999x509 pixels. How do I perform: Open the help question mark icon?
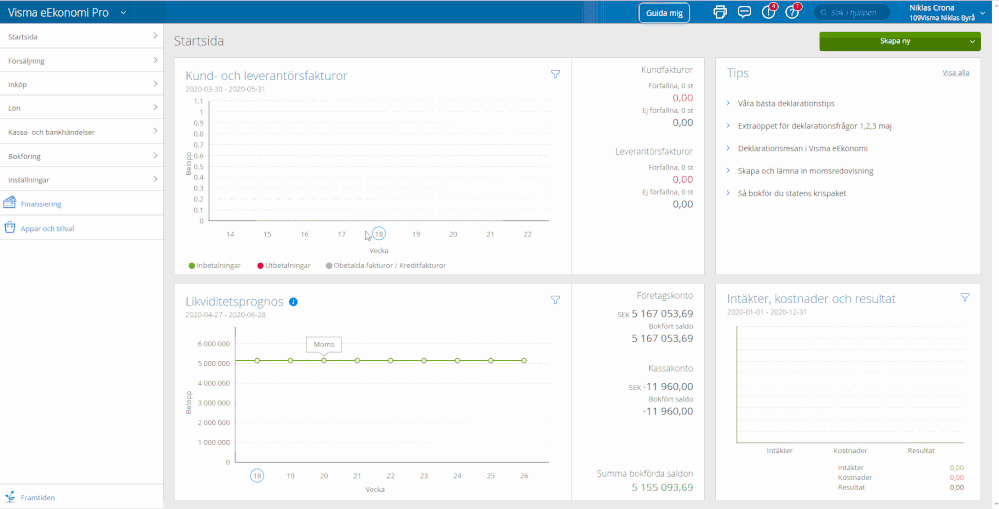pos(792,12)
